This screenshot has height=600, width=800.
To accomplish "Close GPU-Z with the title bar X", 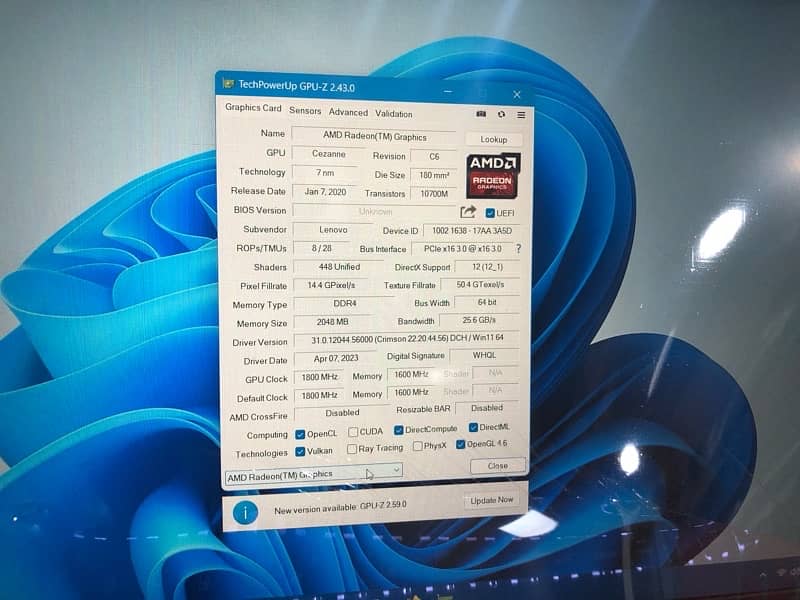I will (x=517, y=95).
